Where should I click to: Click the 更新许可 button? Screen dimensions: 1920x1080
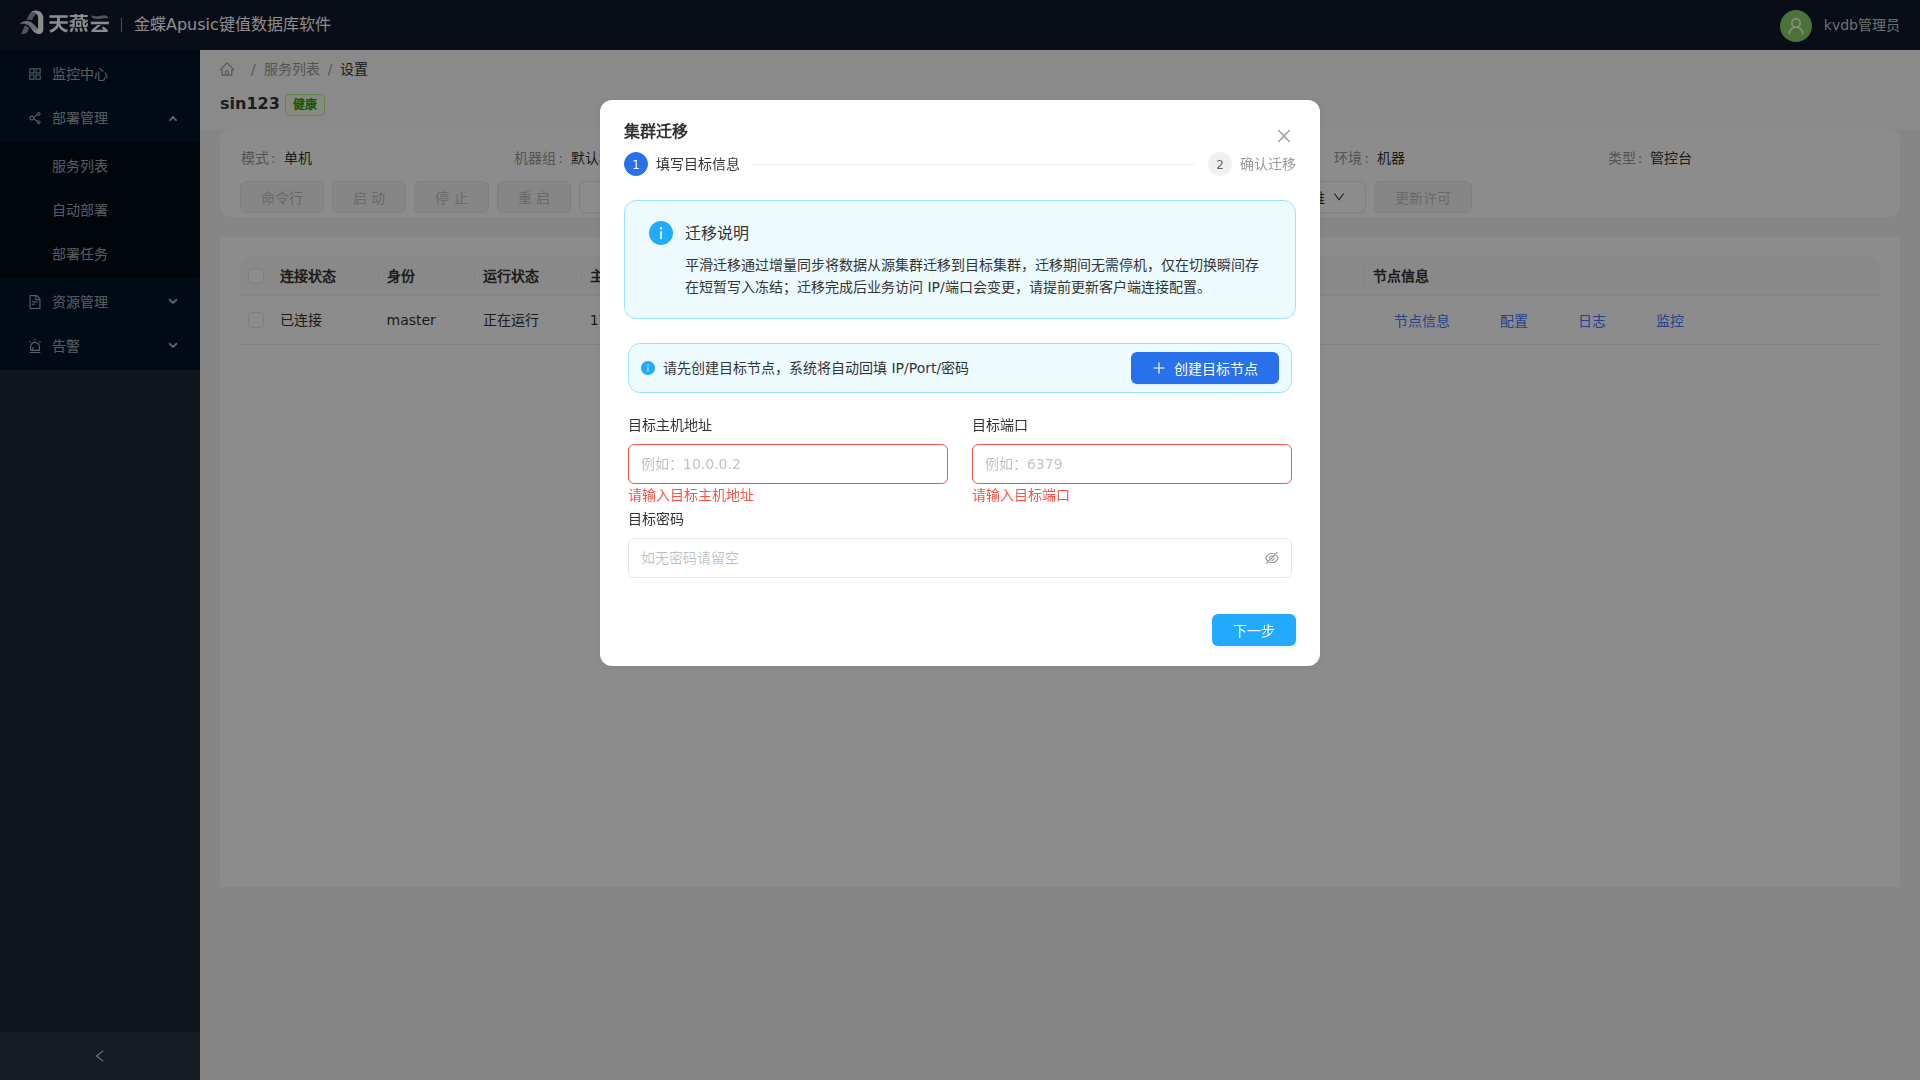click(x=1423, y=197)
